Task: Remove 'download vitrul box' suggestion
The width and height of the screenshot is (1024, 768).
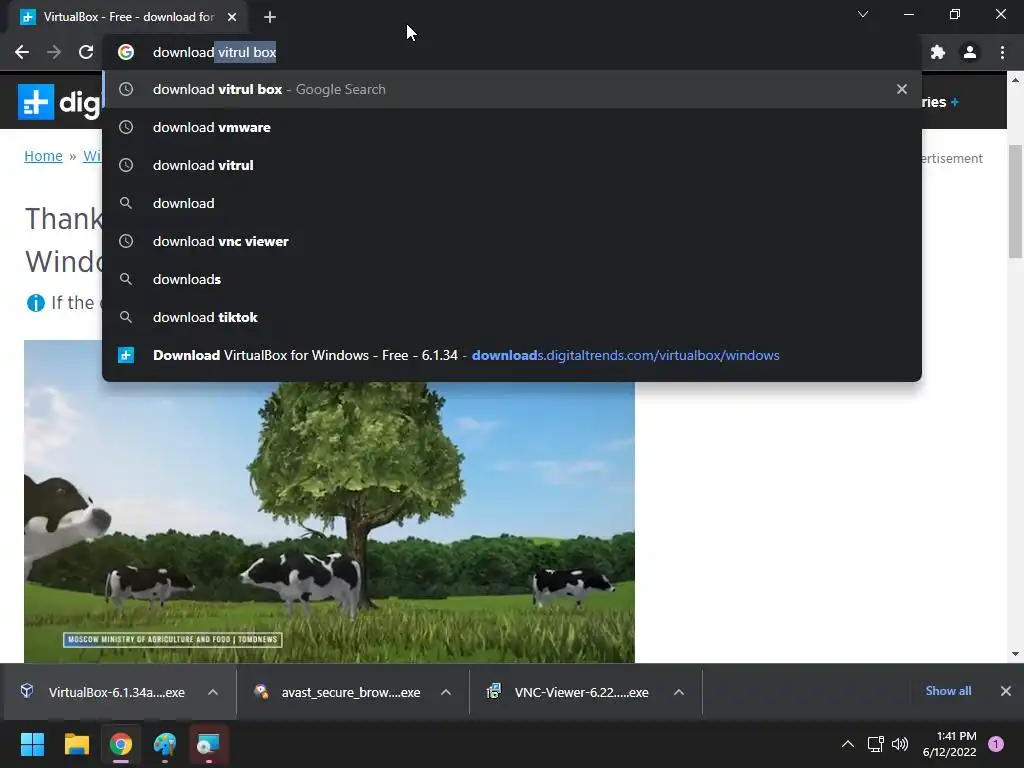Action: coord(902,89)
